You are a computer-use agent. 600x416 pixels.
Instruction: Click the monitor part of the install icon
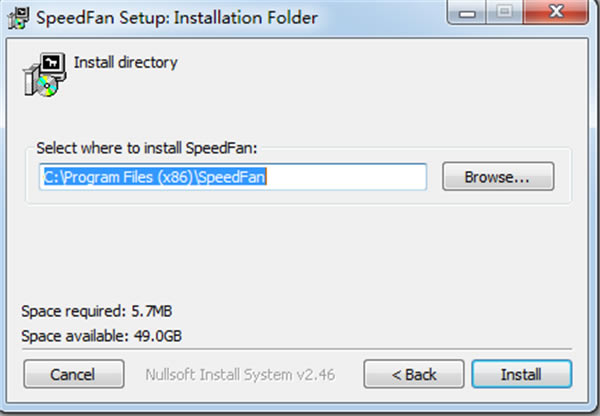click(53, 63)
